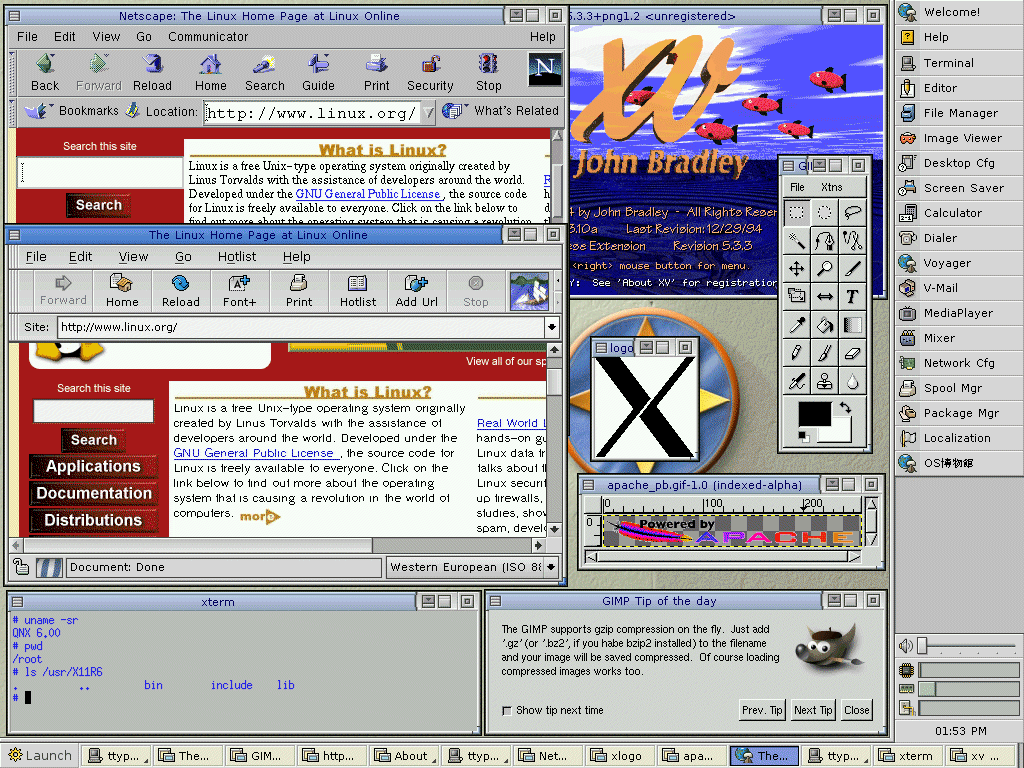The height and width of the screenshot is (768, 1024).
Task: Open Package Mgr from the shelf
Action: coord(959,413)
